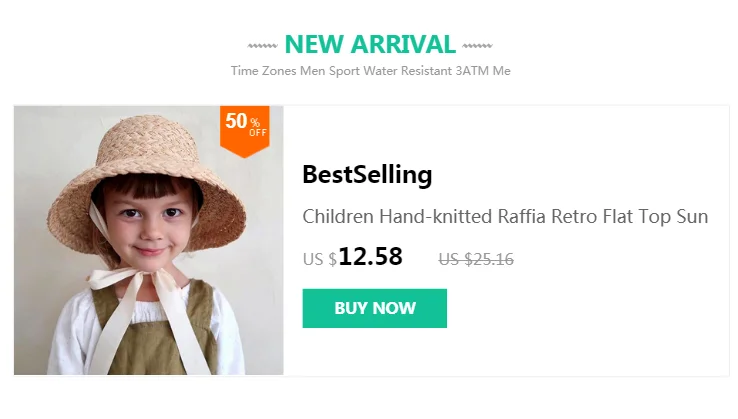Click the green BUY NOW button
This screenshot has width=738, height=419.
[374, 308]
